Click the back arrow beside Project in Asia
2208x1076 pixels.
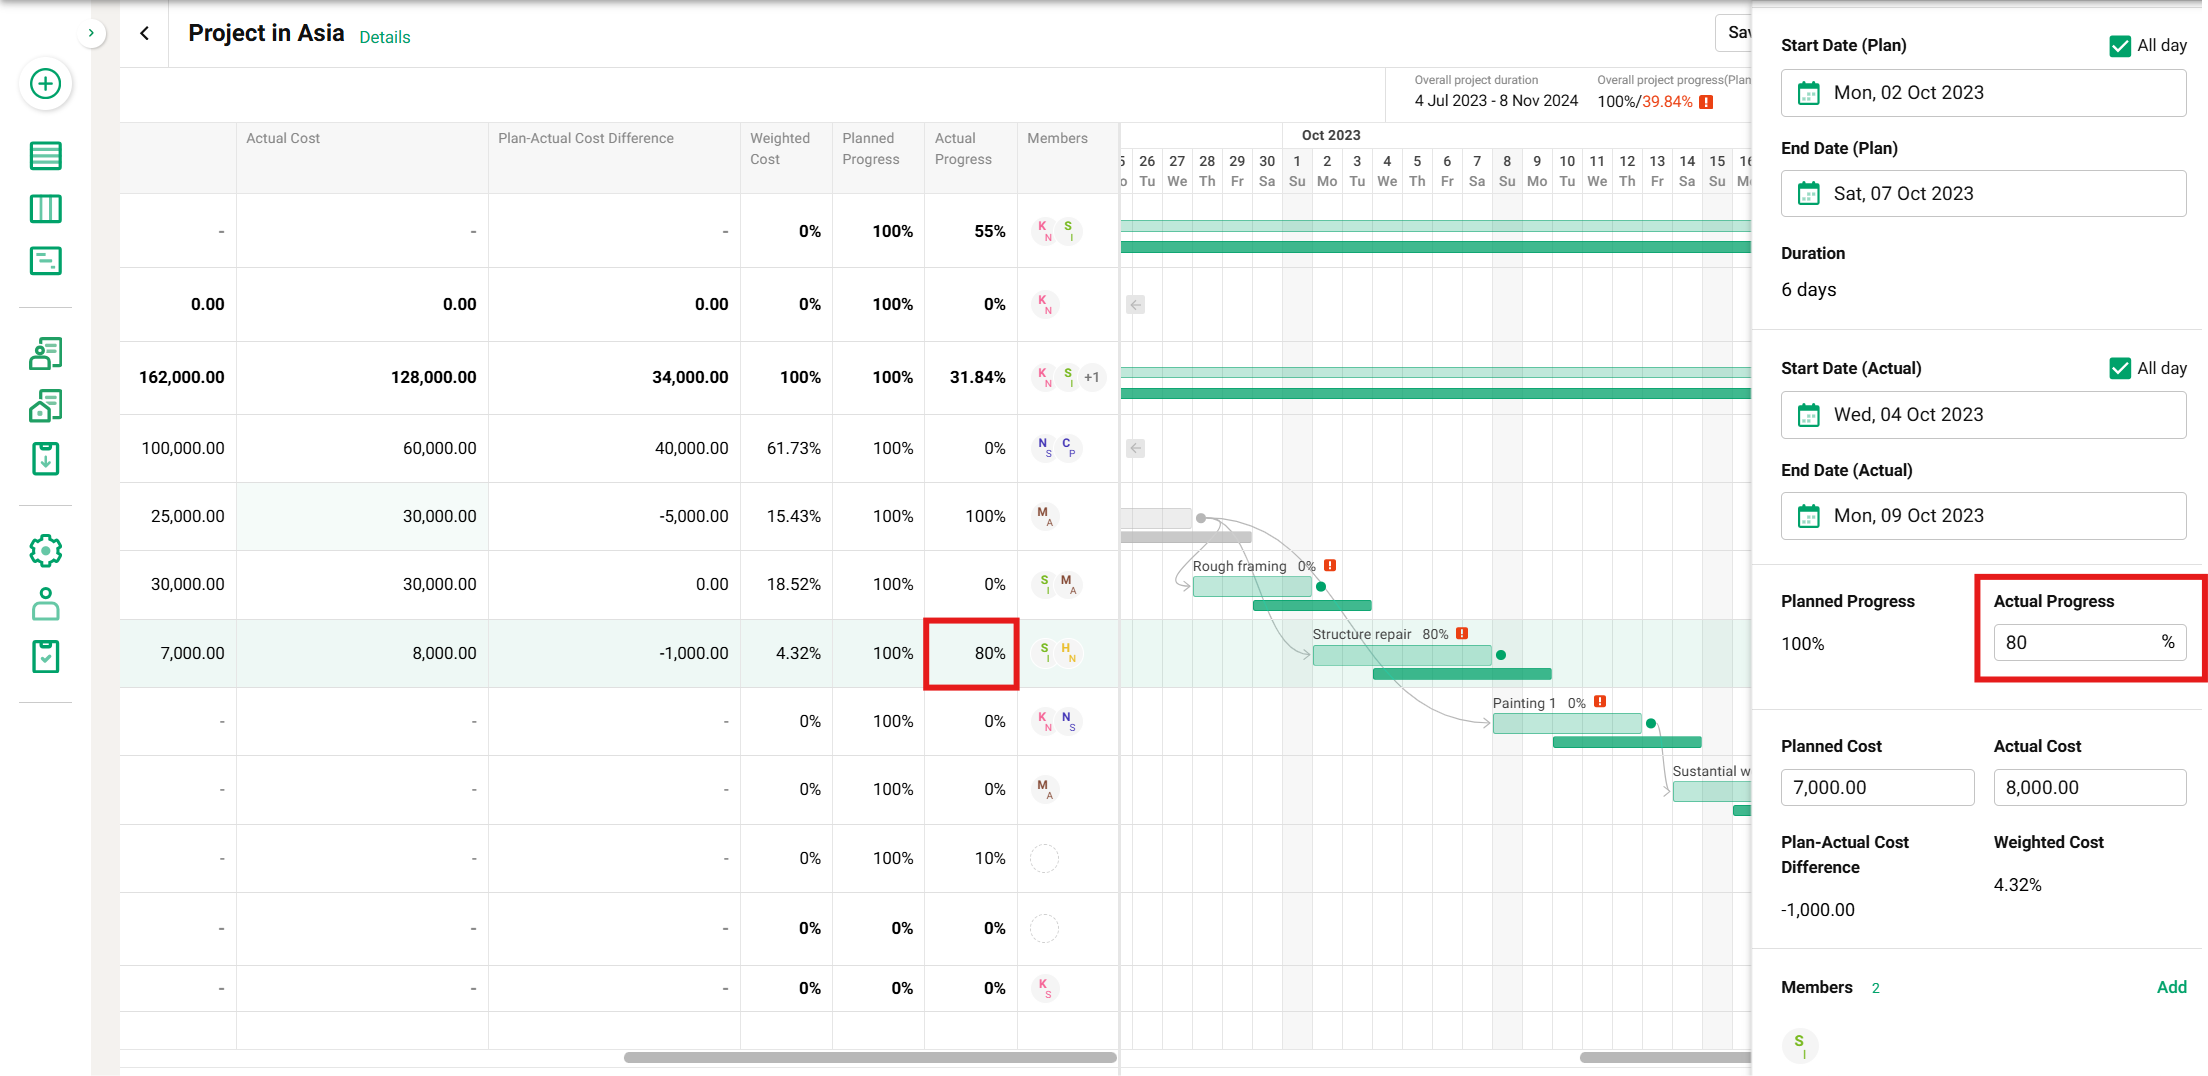point(145,33)
